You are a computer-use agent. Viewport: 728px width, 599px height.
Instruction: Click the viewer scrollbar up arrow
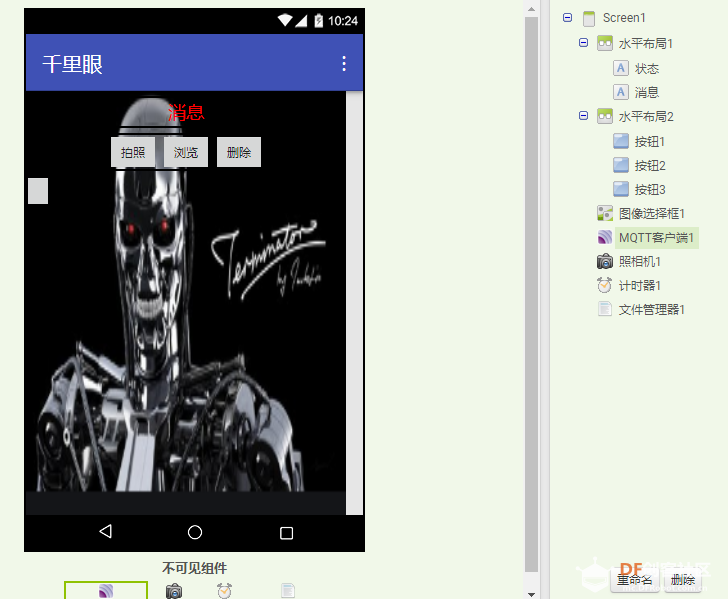pyautogui.click(x=532, y=9)
